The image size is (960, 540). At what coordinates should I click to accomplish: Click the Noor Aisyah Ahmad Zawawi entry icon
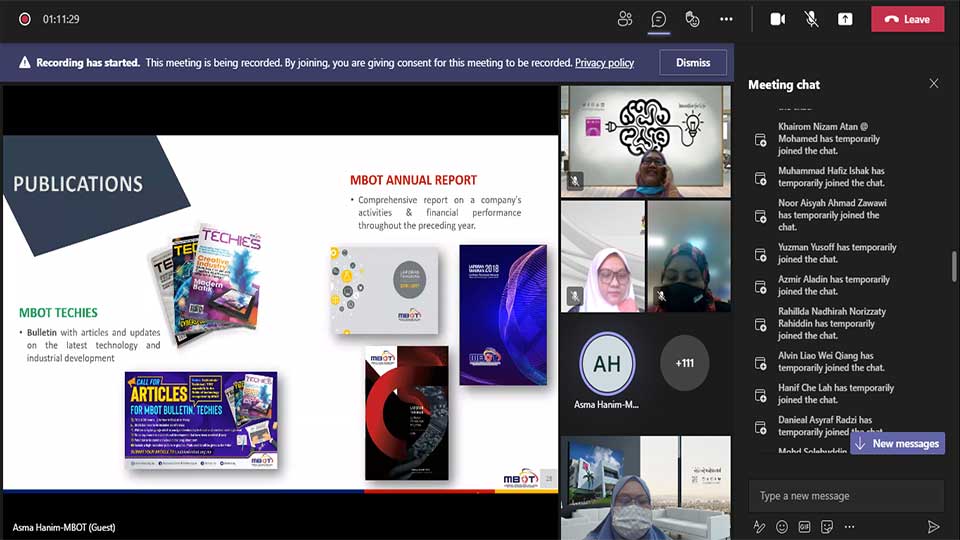(760, 216)
